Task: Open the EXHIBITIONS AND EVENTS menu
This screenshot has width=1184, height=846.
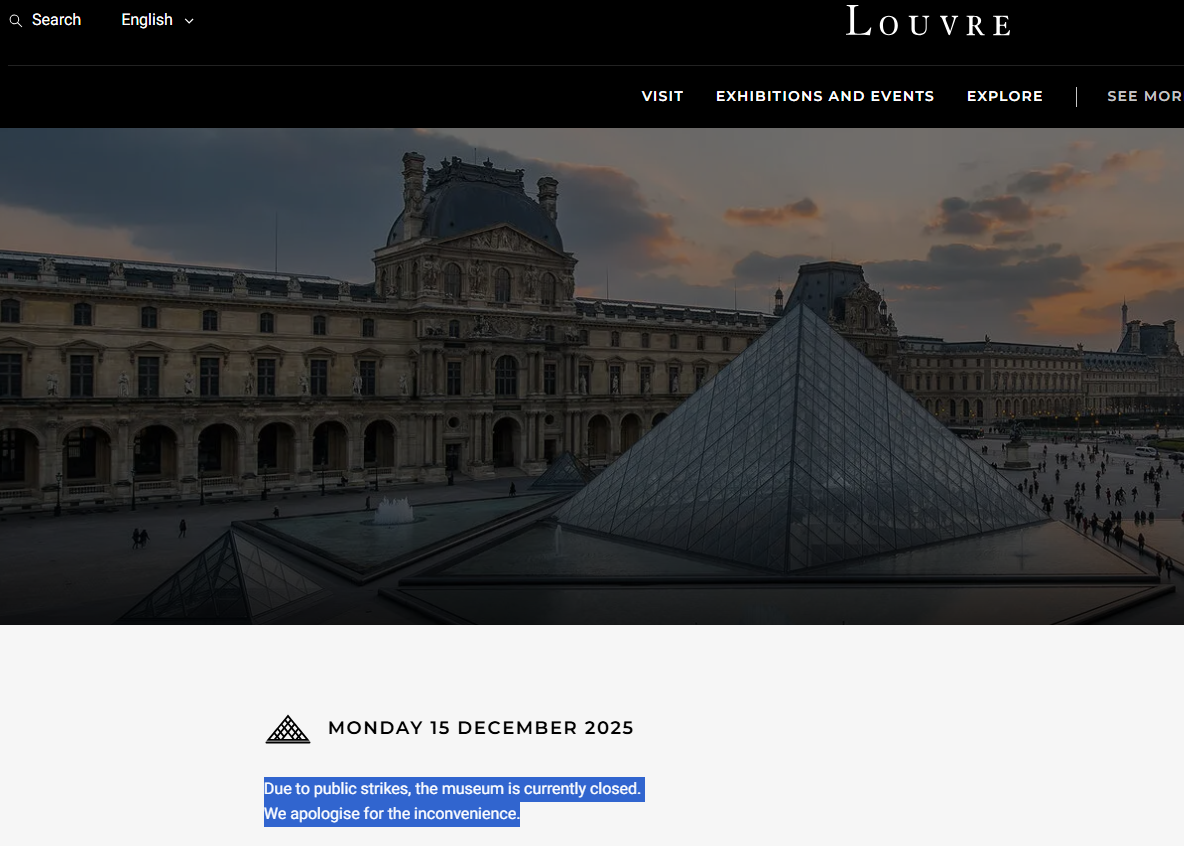Action: point(825,96)
